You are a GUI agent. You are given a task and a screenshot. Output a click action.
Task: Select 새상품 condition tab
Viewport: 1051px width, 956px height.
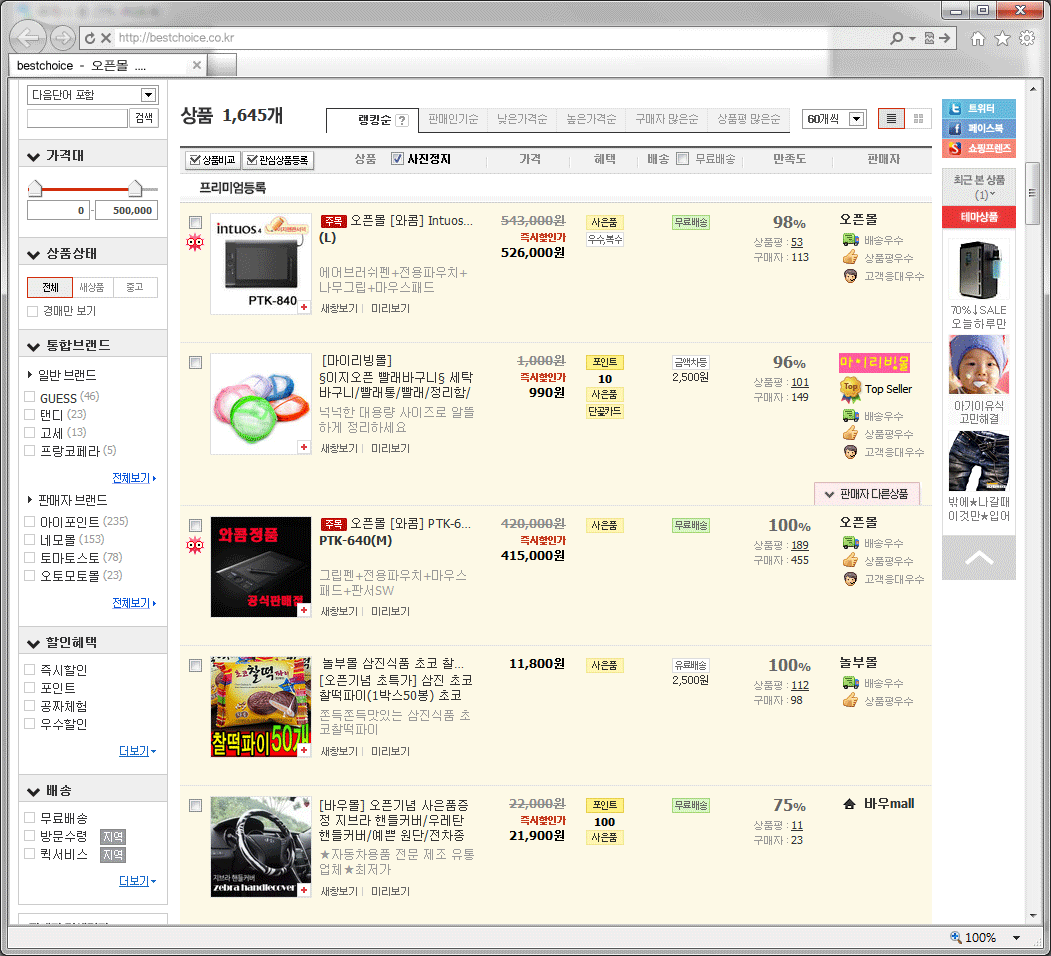[92, 287]
